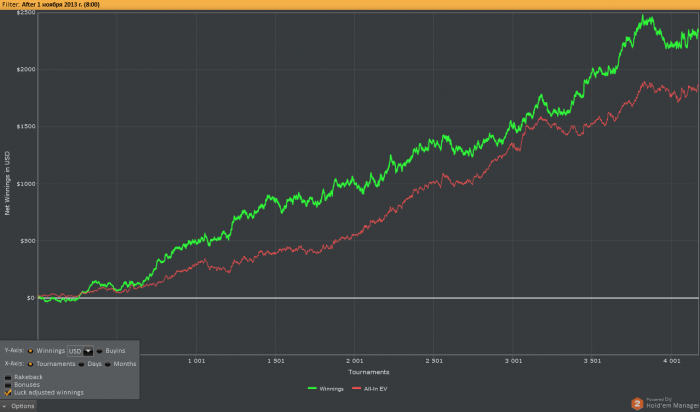Viewport: 700px width, 412px height.
Task: Collapse the Options panel
Action: 18,406
